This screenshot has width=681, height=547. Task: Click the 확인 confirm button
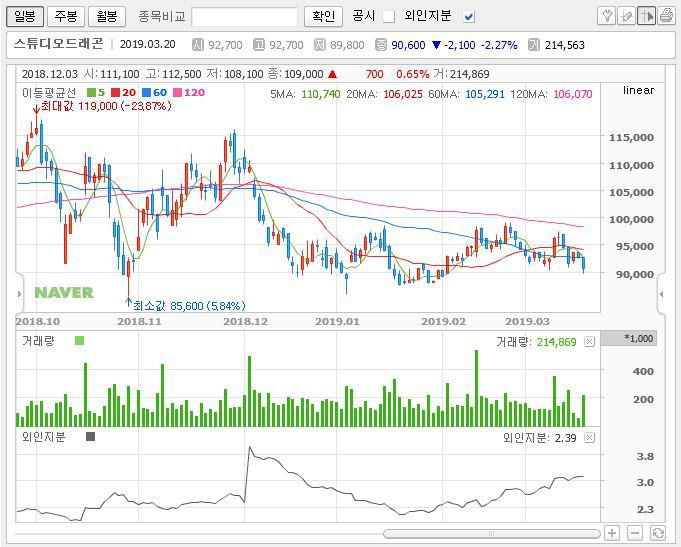(x=323, y=17)
